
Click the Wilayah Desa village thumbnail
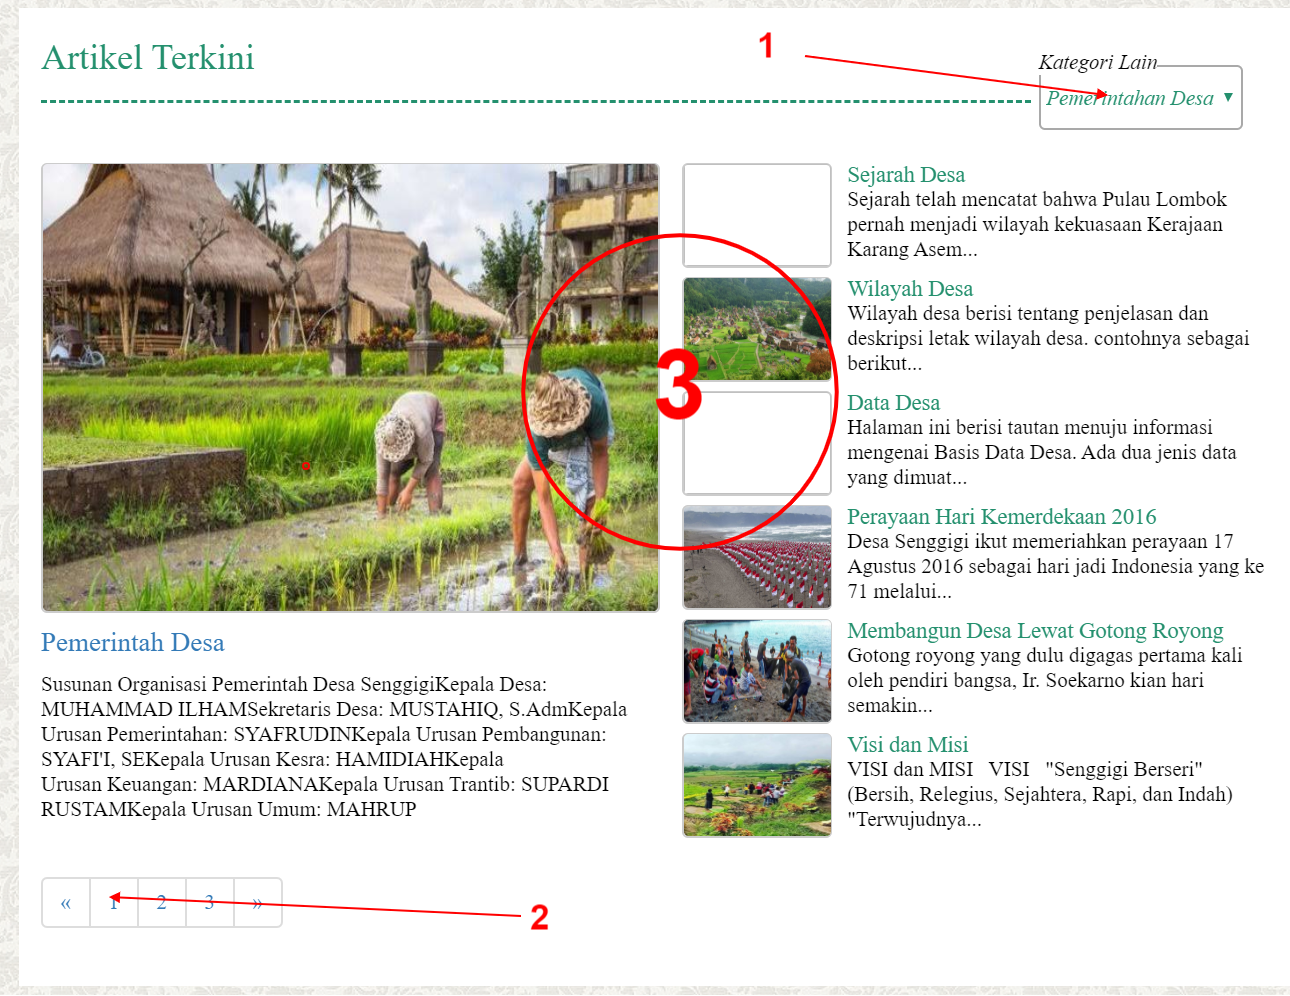click(x=757, y=329)
